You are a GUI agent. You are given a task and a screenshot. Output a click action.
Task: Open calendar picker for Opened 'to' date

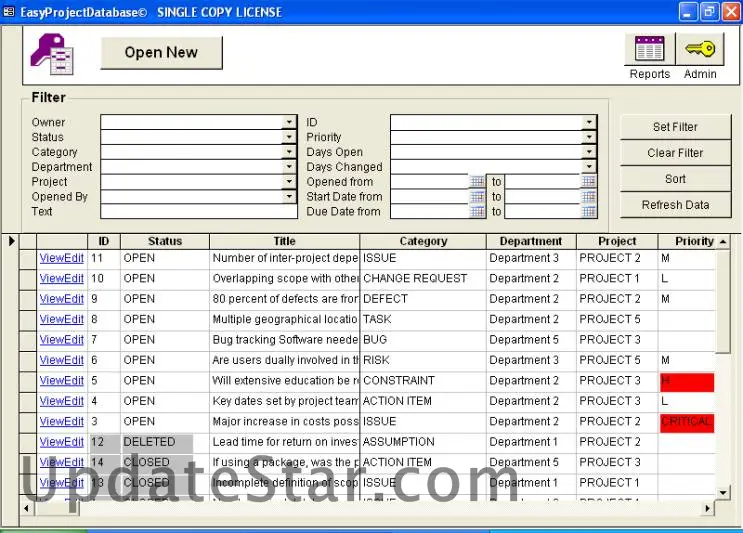(589, 182)
